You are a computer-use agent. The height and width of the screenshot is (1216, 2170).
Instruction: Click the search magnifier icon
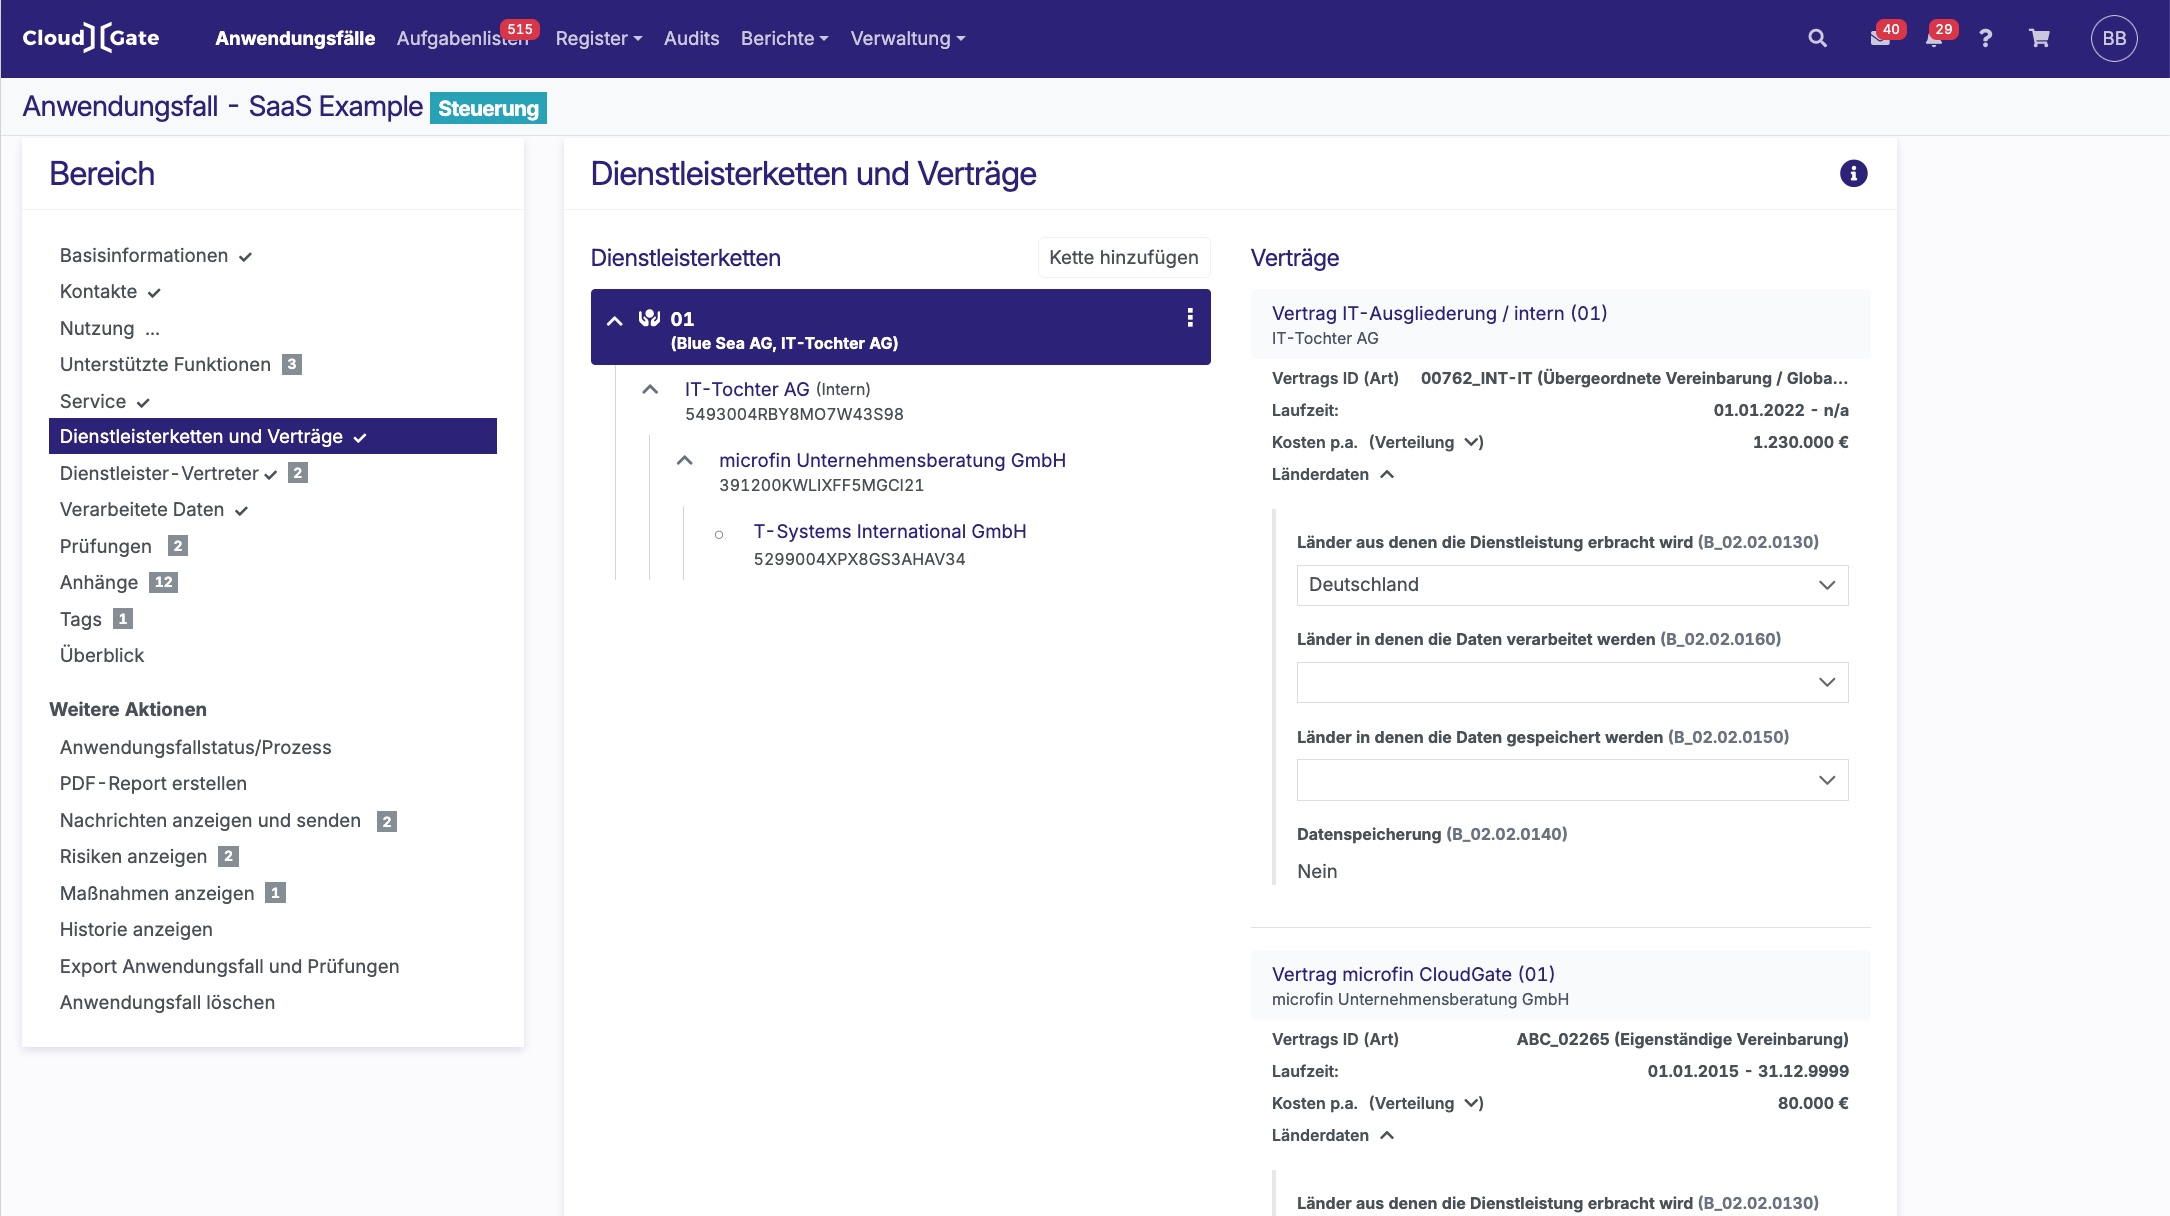pyautogui.click(x=1817, y=38)
